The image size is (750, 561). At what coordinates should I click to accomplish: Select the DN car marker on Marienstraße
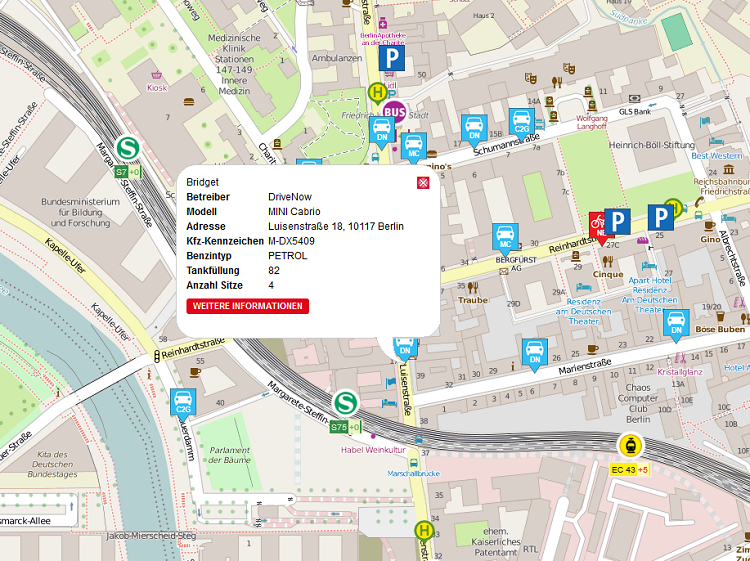tap(535, 352)
